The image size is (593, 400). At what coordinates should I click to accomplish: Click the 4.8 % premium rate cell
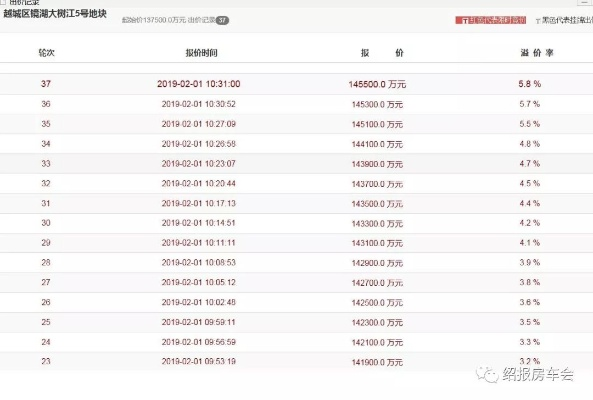tap(529, 144)
